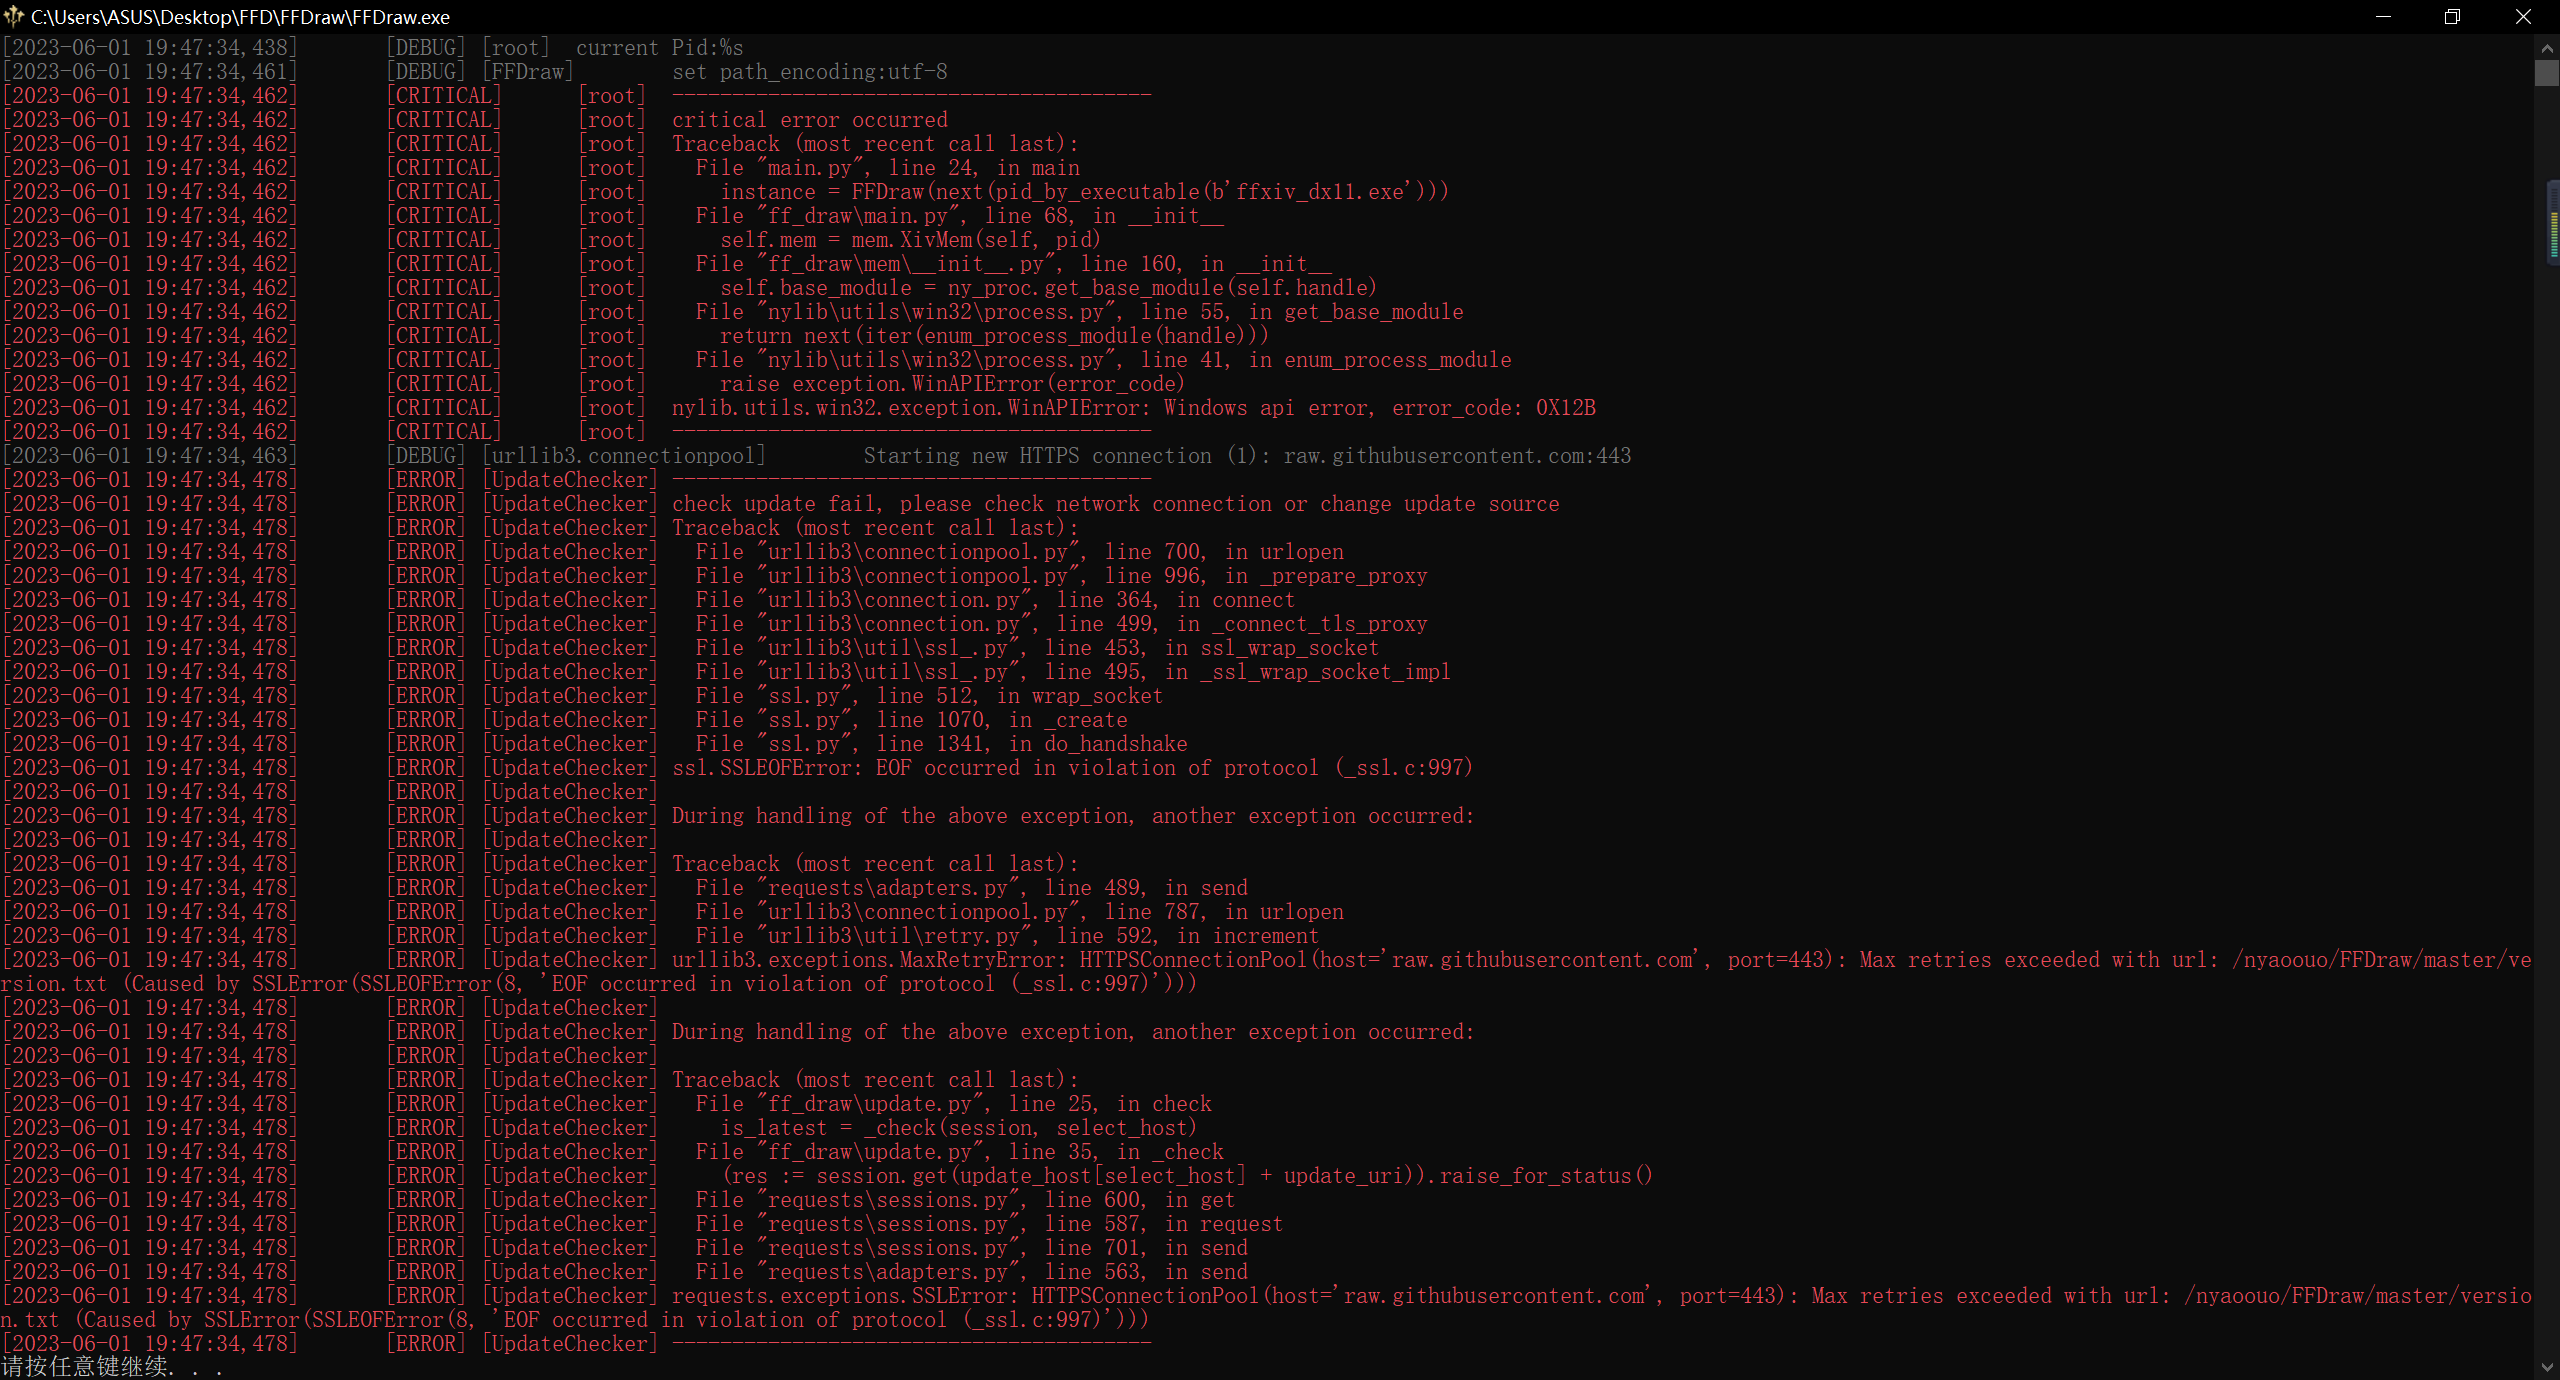
Task: Click the minimize button of the console
Action: (2383, 16)
